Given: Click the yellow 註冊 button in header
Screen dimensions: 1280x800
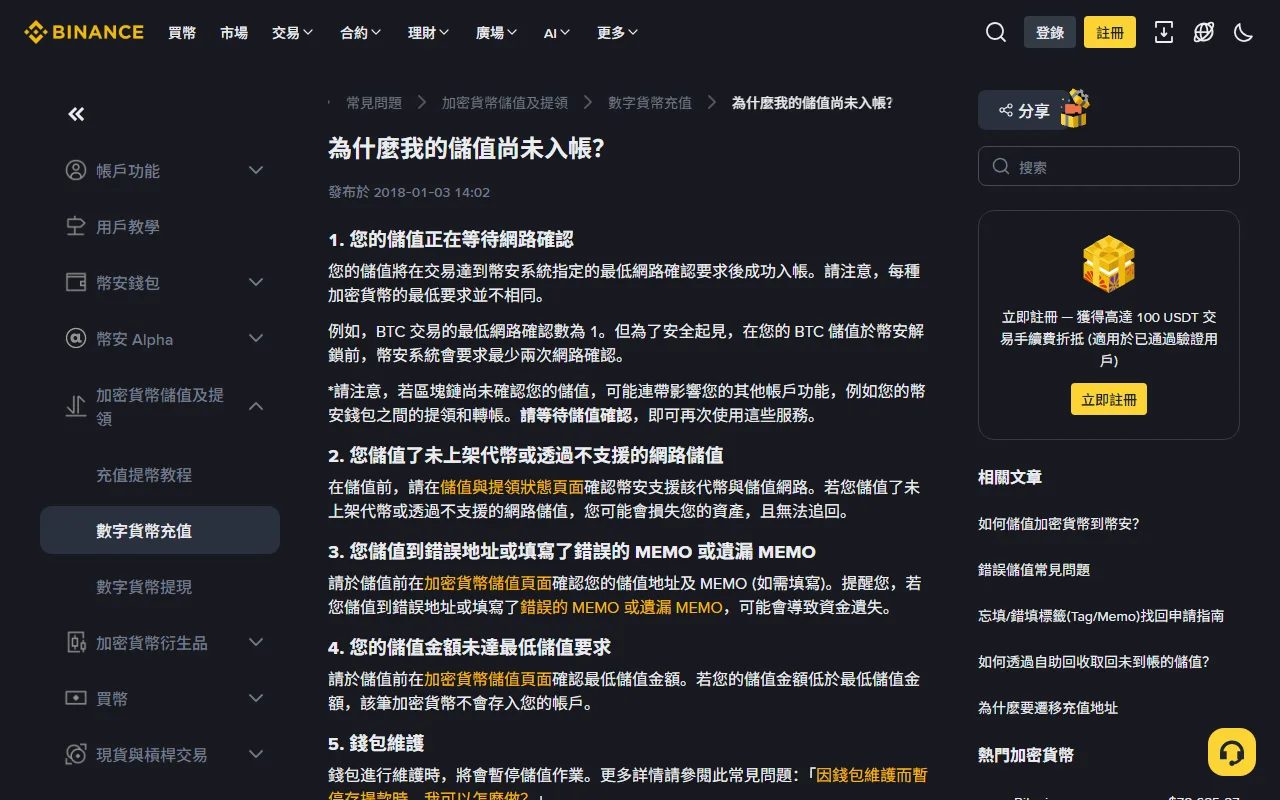Looking at the screenshot, I should 1110,32.
